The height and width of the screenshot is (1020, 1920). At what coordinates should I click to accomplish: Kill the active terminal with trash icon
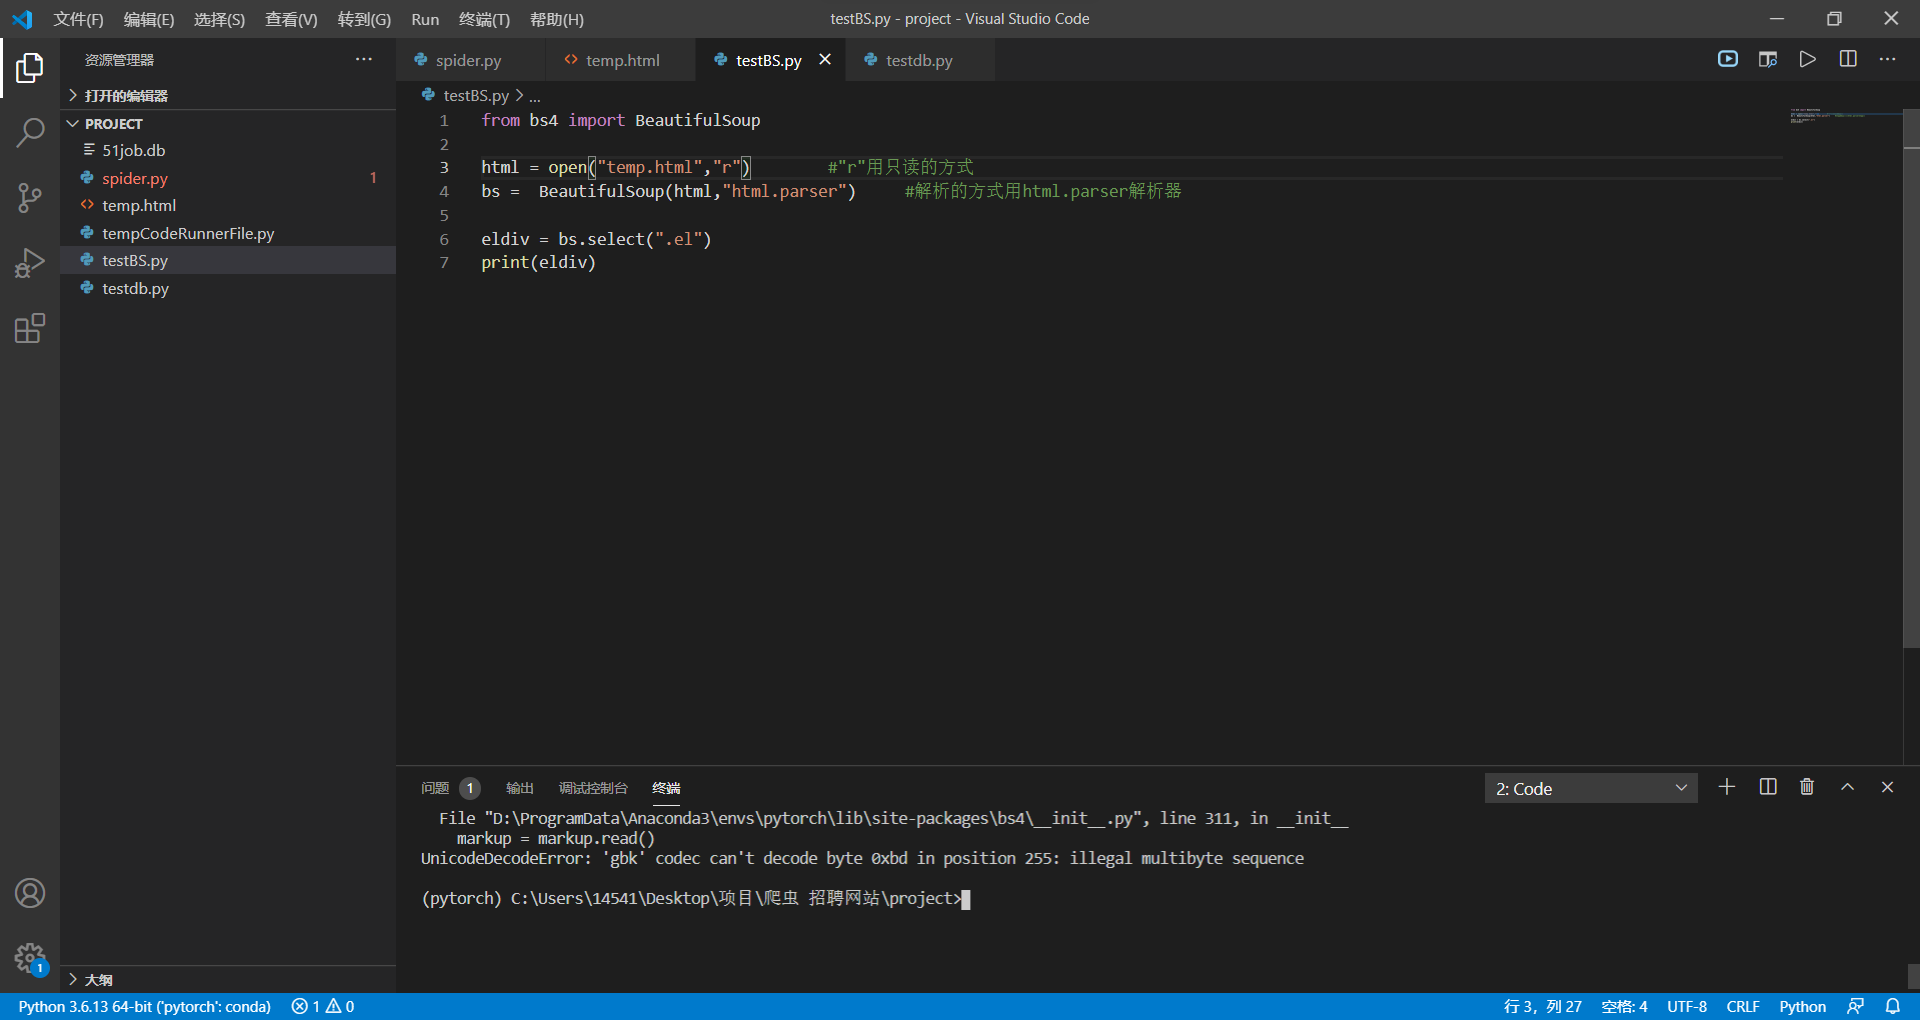[1806, 787]
